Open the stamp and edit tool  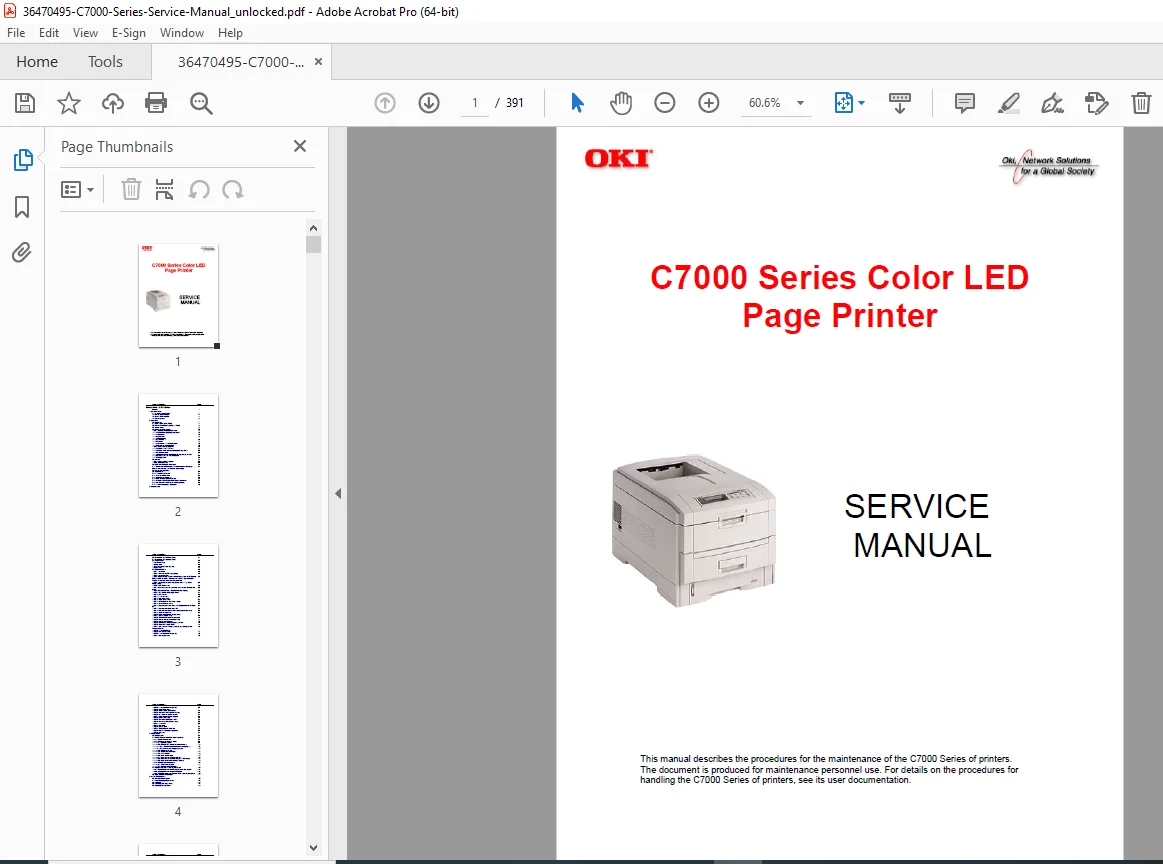1096,103
